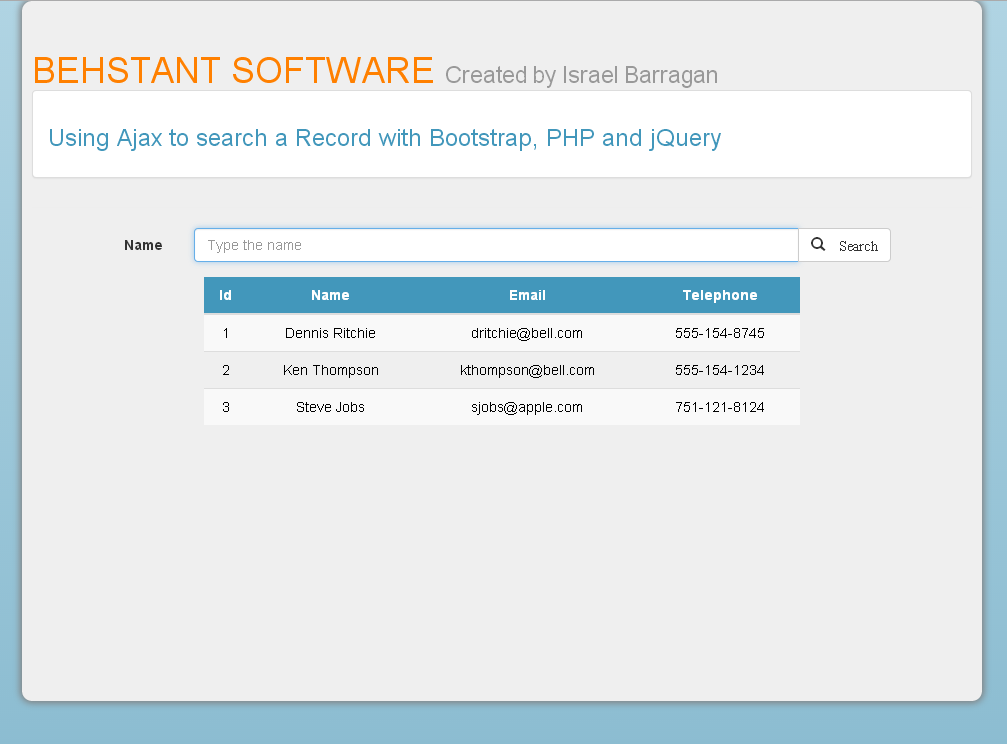Select the Ken Thompson name cell
Screen dimensions: 1007x744
pos(330,370)
